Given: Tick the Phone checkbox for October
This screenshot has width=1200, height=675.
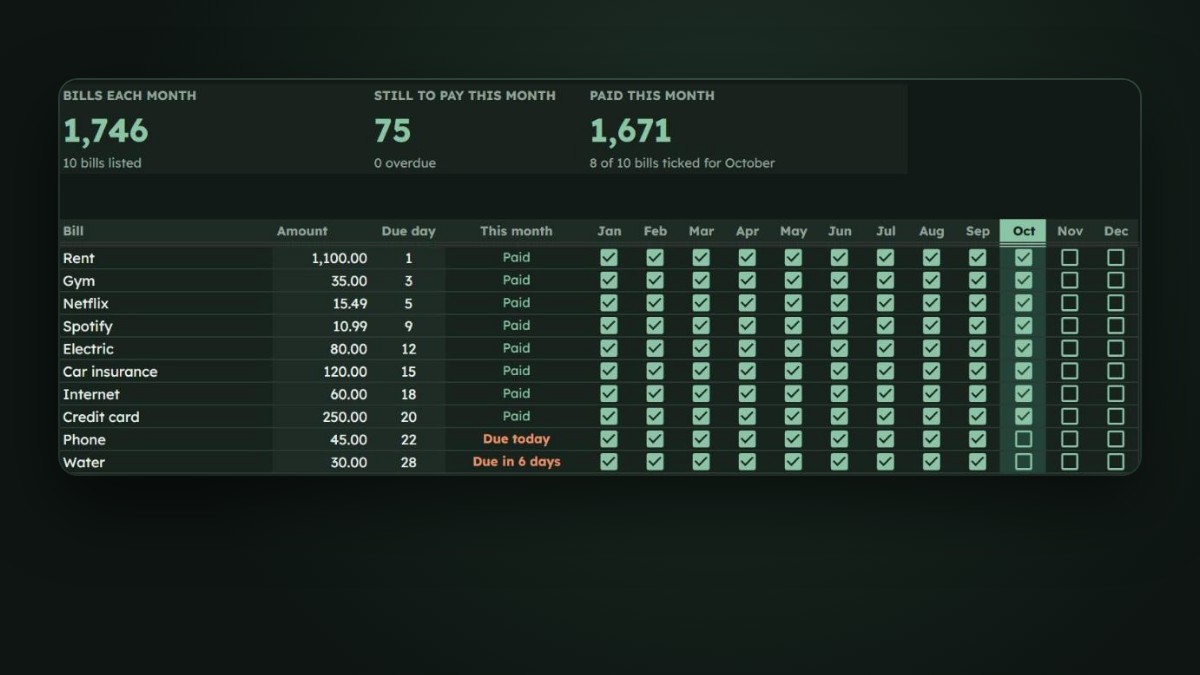Looking at the screenshot, I should pyautogui.click(x=1023, y=439).
